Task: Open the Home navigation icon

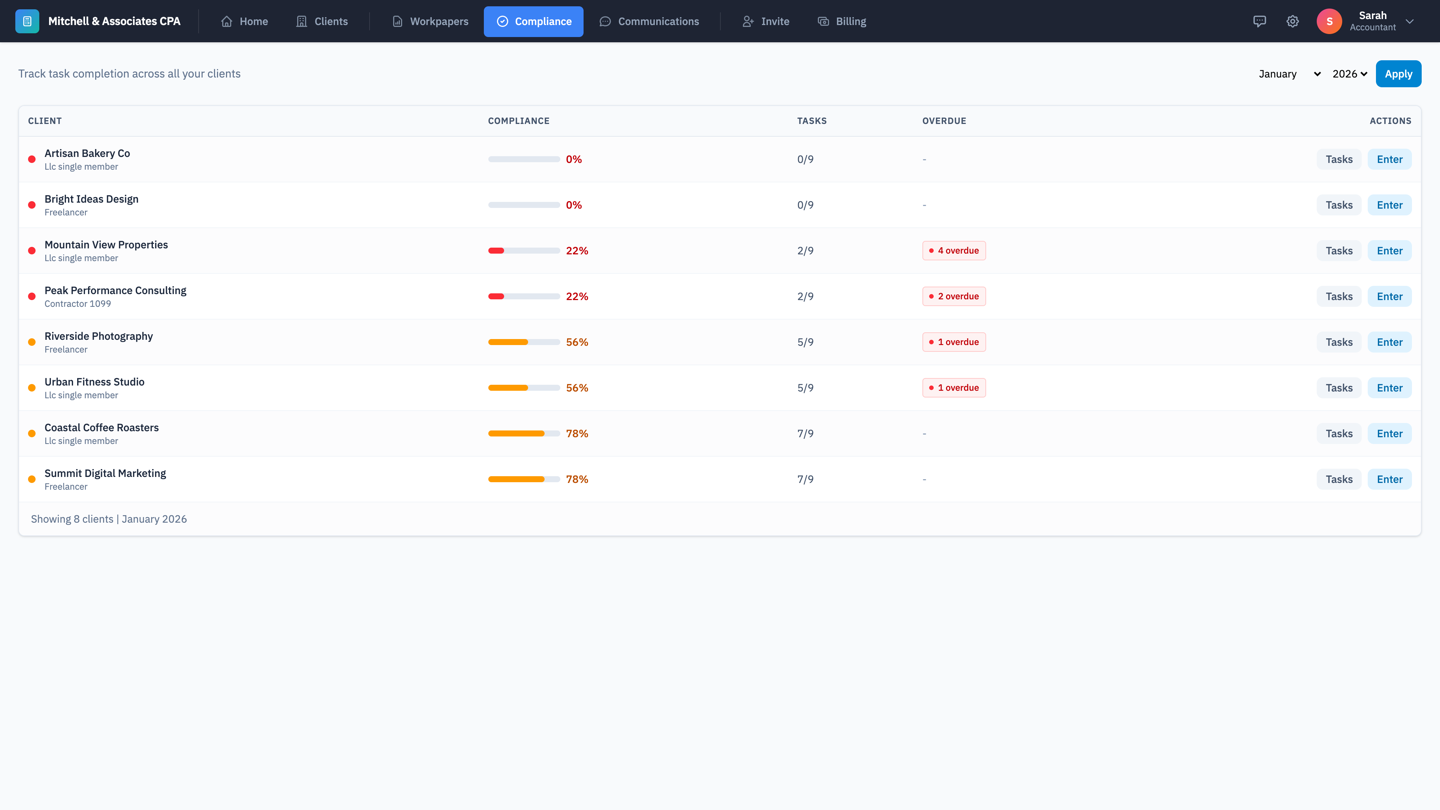Action: 225,21
